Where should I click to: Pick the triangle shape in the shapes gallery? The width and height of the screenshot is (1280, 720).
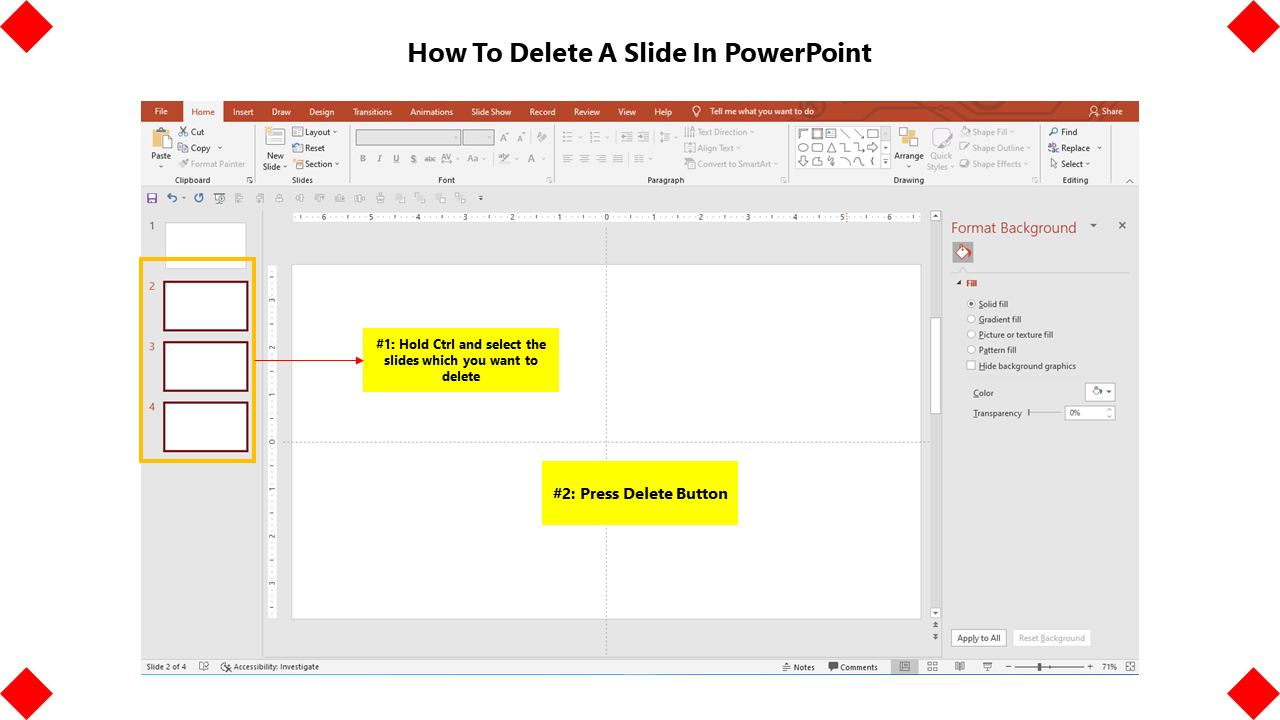[x=831, y=147]
